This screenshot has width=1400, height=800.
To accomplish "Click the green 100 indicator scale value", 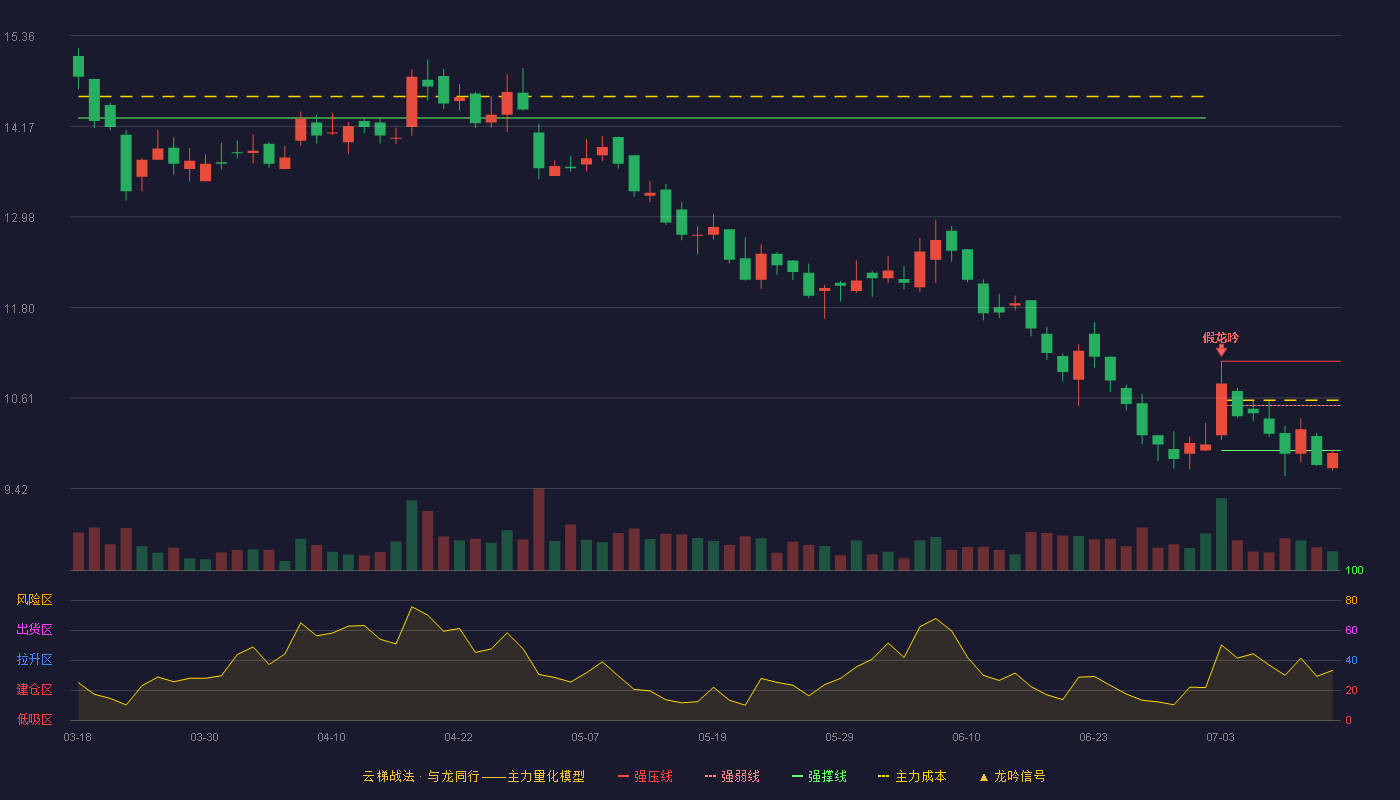I will tap(1354, 570).
